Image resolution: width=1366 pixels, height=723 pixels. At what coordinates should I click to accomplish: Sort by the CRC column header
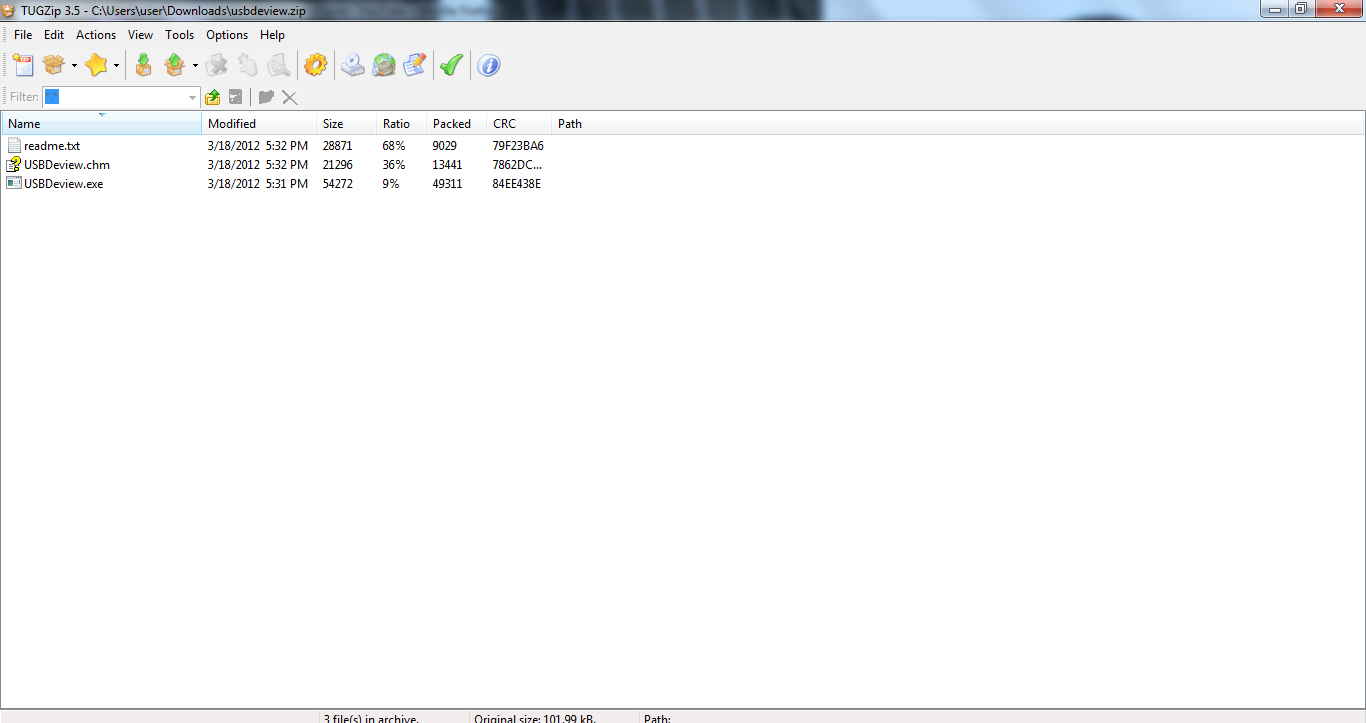[x=519, y=124]
